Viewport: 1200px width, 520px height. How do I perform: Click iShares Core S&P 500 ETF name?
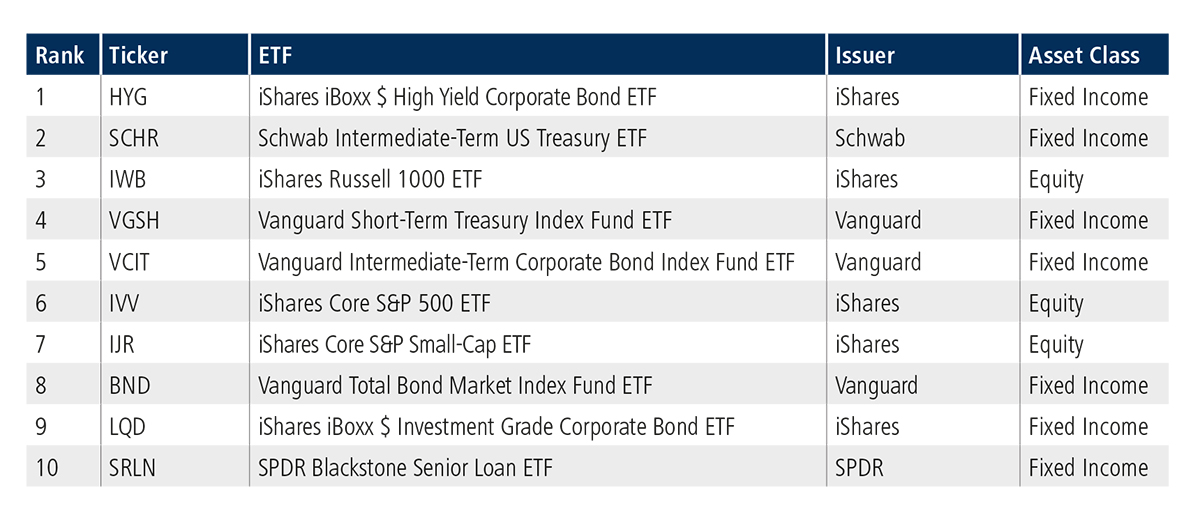(374, 303)
